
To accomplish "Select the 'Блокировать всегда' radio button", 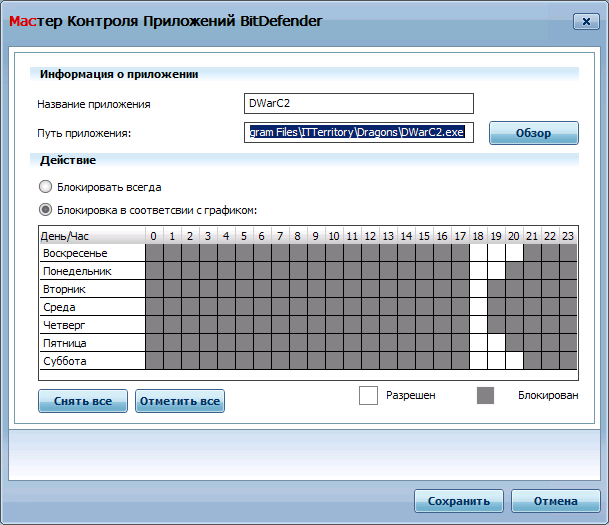I will click(x=45, y=187).
